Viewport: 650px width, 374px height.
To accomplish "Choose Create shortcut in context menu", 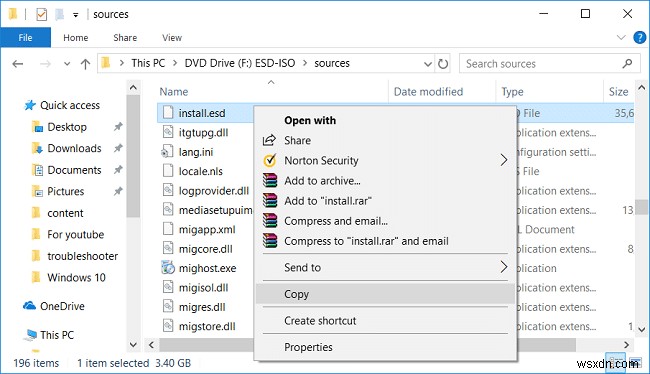I will (x=385, y=321).
